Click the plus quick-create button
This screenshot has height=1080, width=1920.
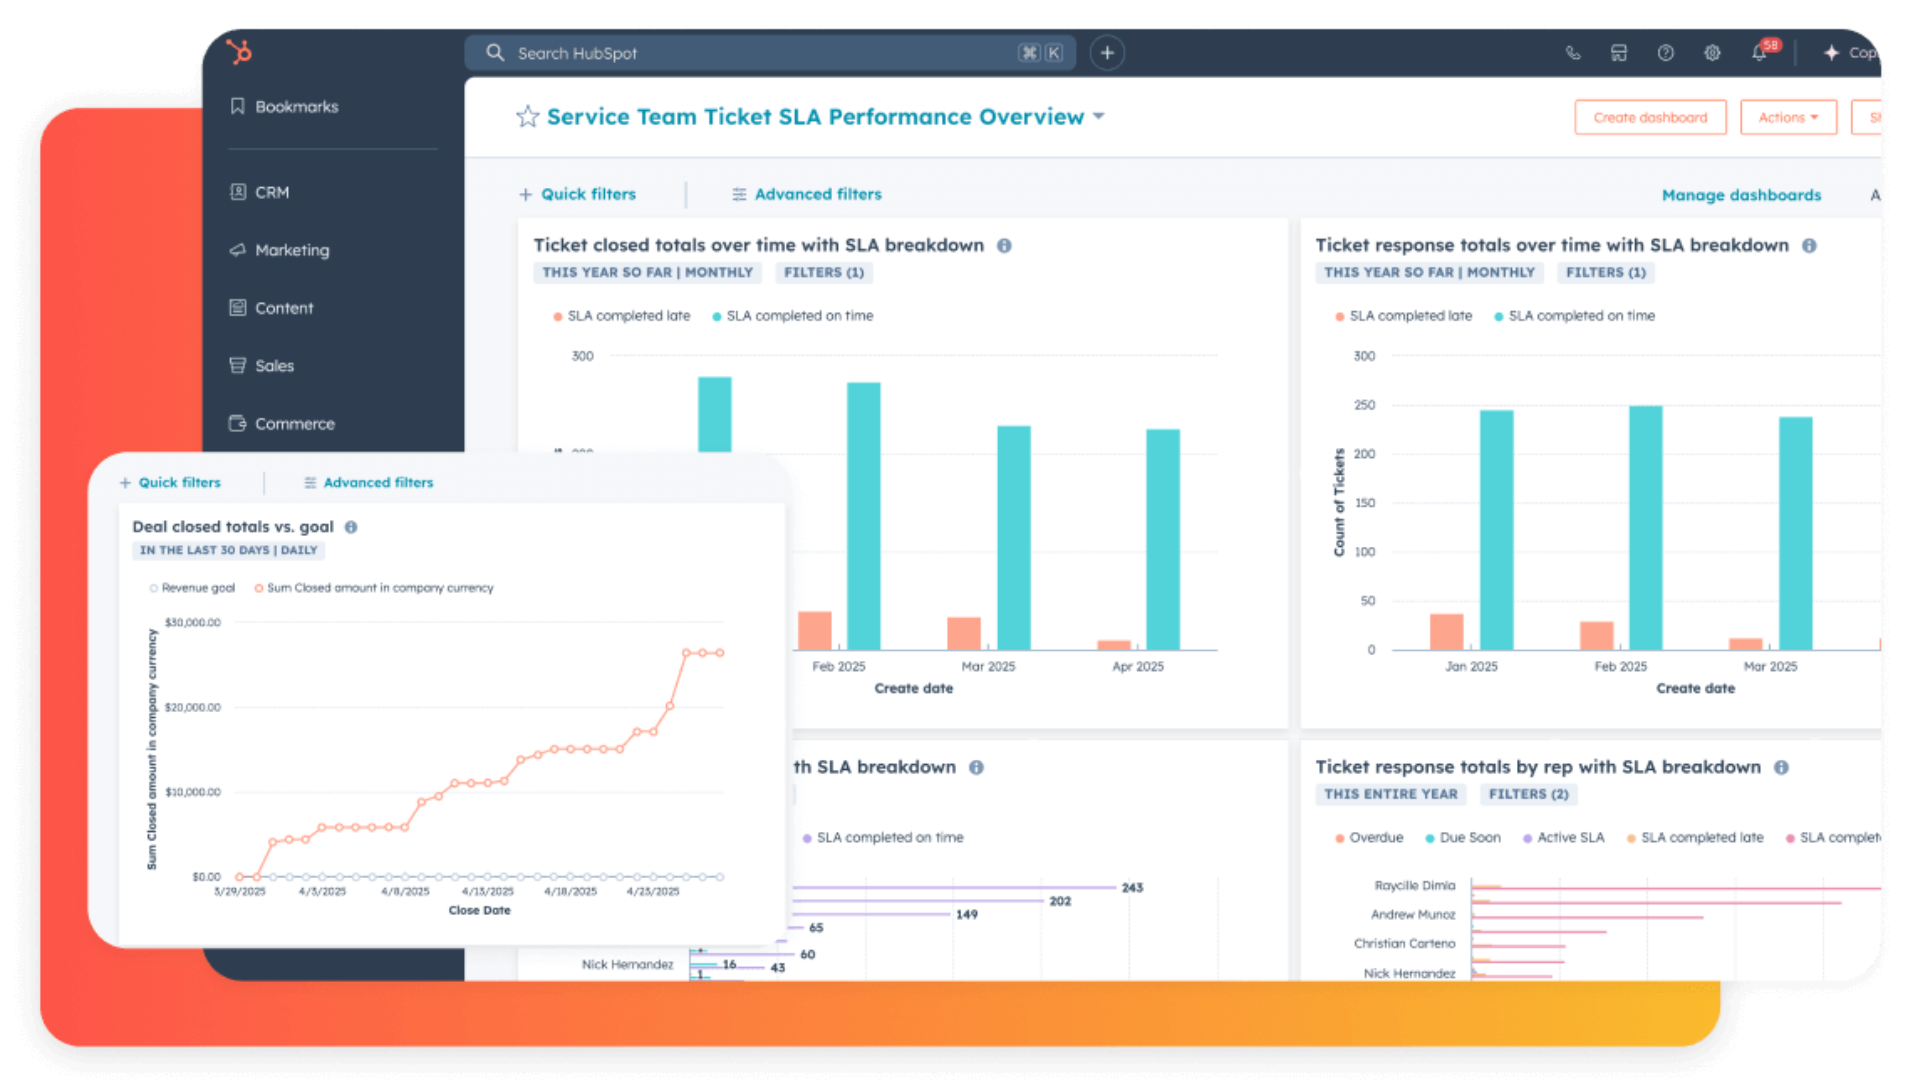point(1107,53)
